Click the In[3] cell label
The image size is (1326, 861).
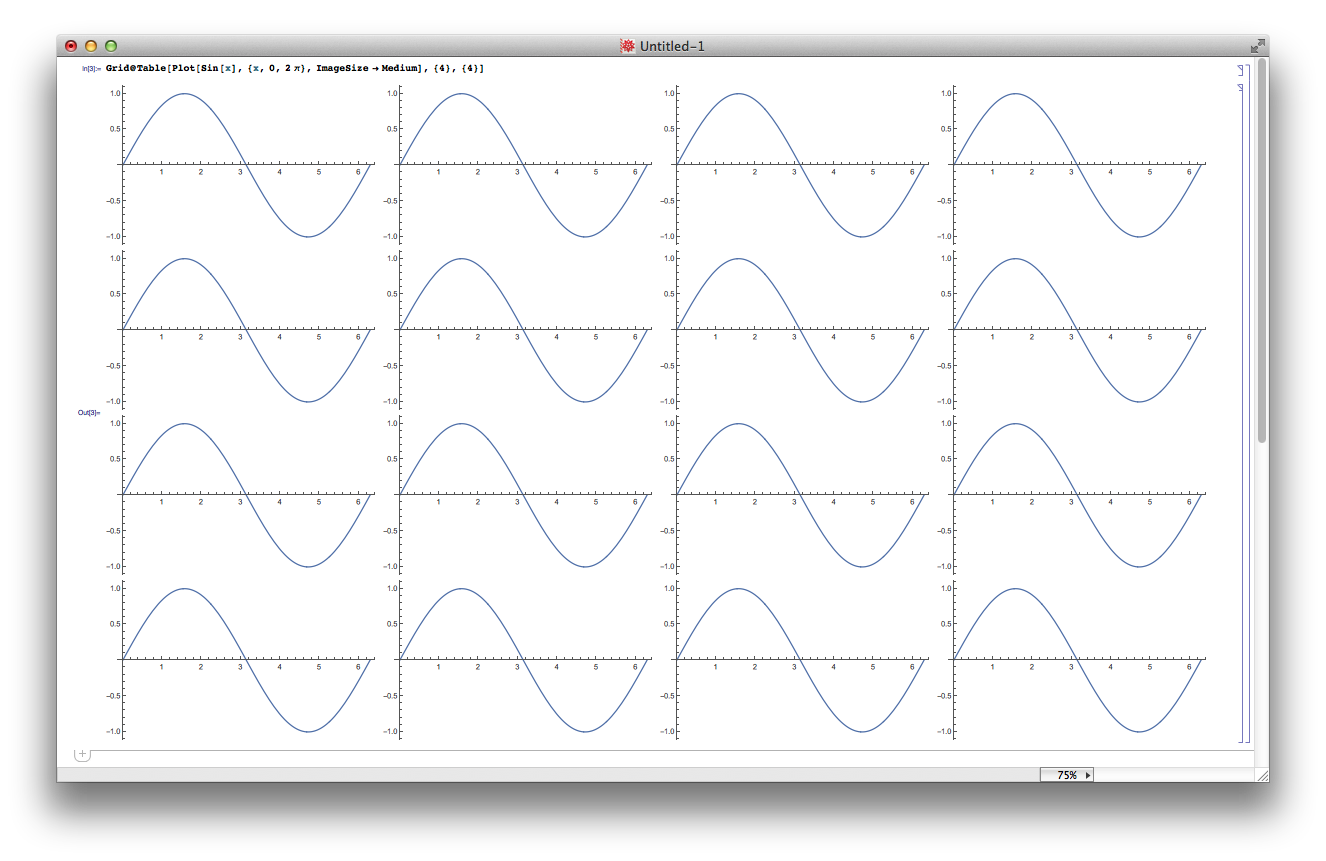coord(90,69)
